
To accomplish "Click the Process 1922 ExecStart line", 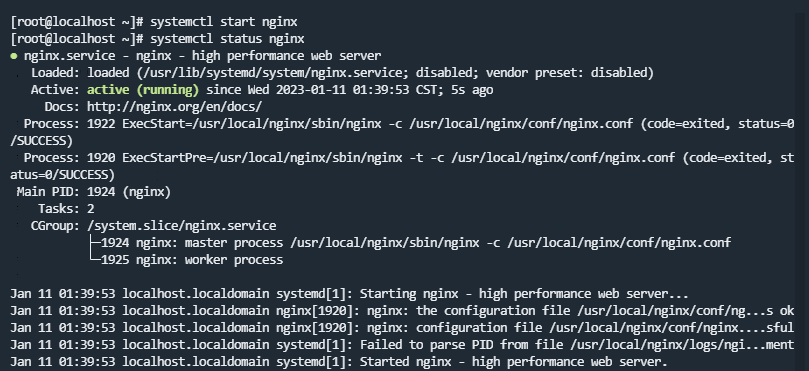I will pos(402,132).
